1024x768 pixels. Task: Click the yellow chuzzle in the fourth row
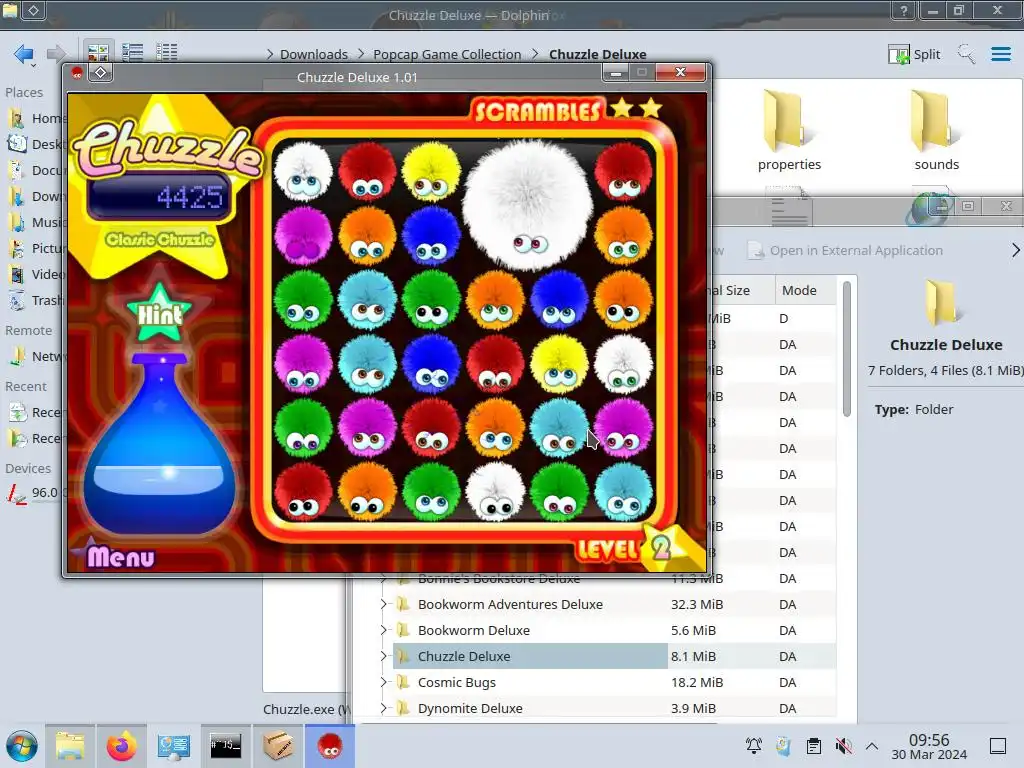click(x=559, y=363)
